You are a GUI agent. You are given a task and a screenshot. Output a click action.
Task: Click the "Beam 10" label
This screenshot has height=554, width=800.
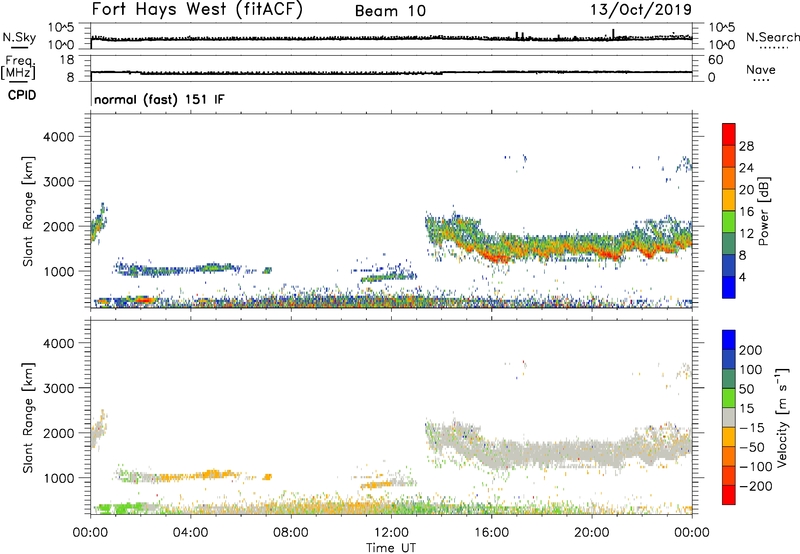click(x=390, y=11)
